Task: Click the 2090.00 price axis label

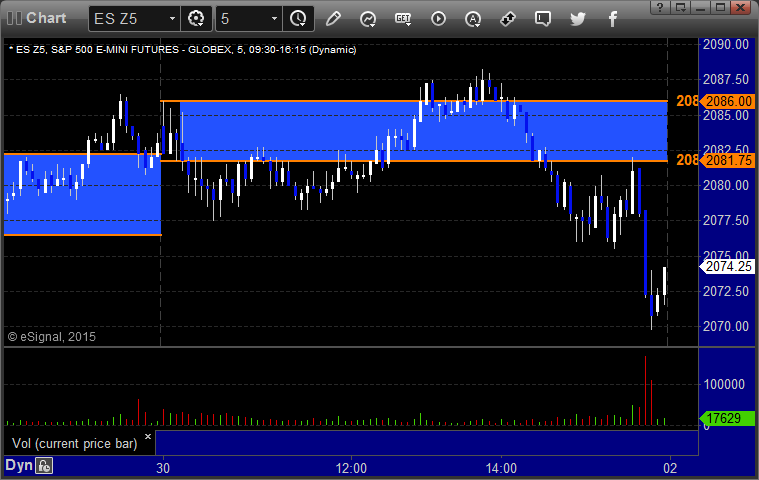Action: pos(726,45)
